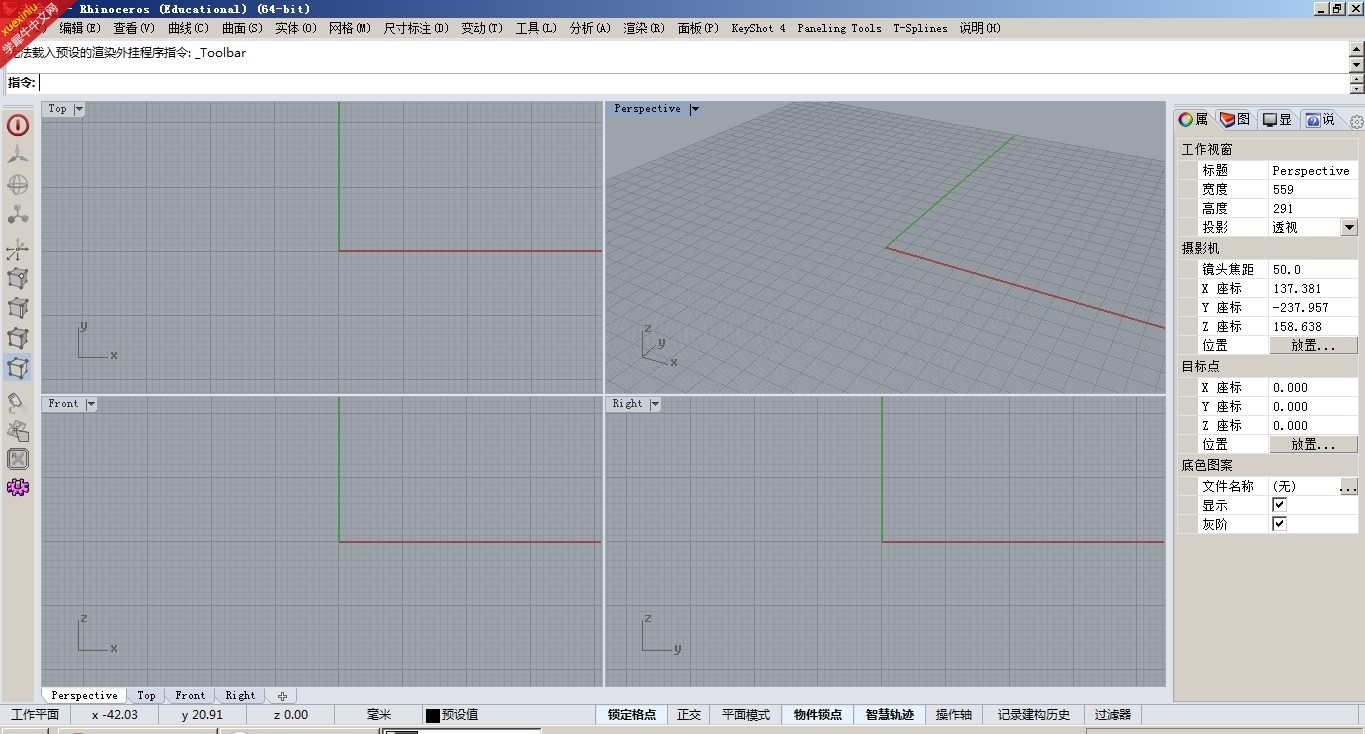1365x734 pixels.
Task: Click the globe sphere icon in left toolbar
Action: (18, 185)
